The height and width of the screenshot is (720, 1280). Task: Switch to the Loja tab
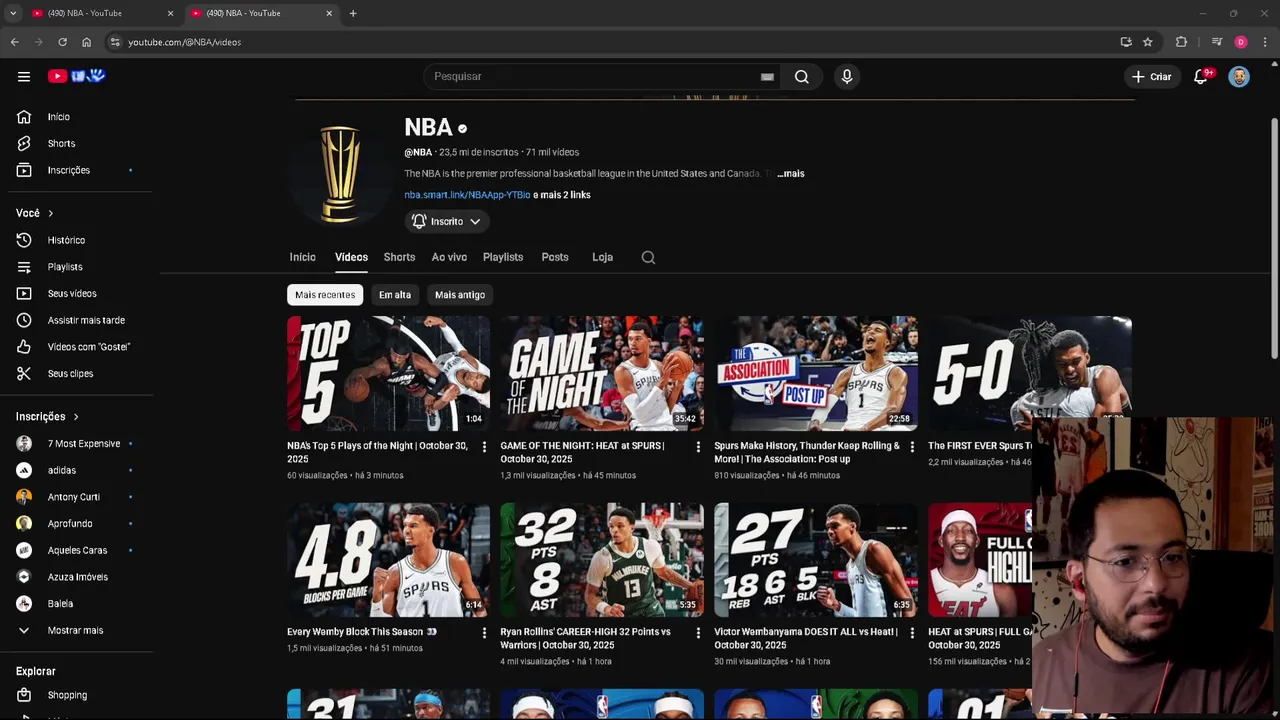[602, 257]
